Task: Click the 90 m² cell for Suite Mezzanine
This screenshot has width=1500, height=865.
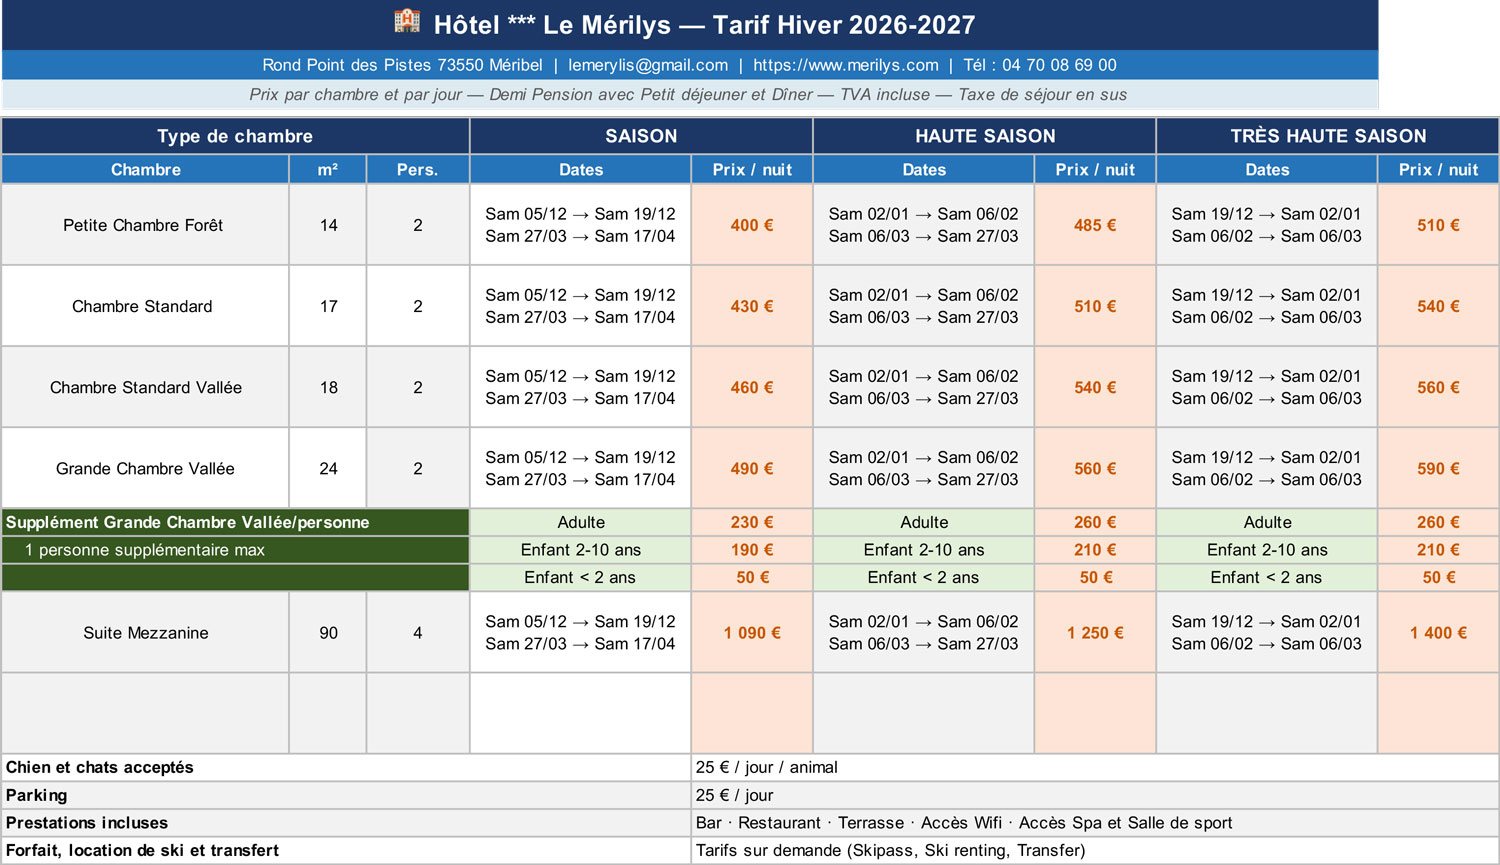Action: pos(328,632)
